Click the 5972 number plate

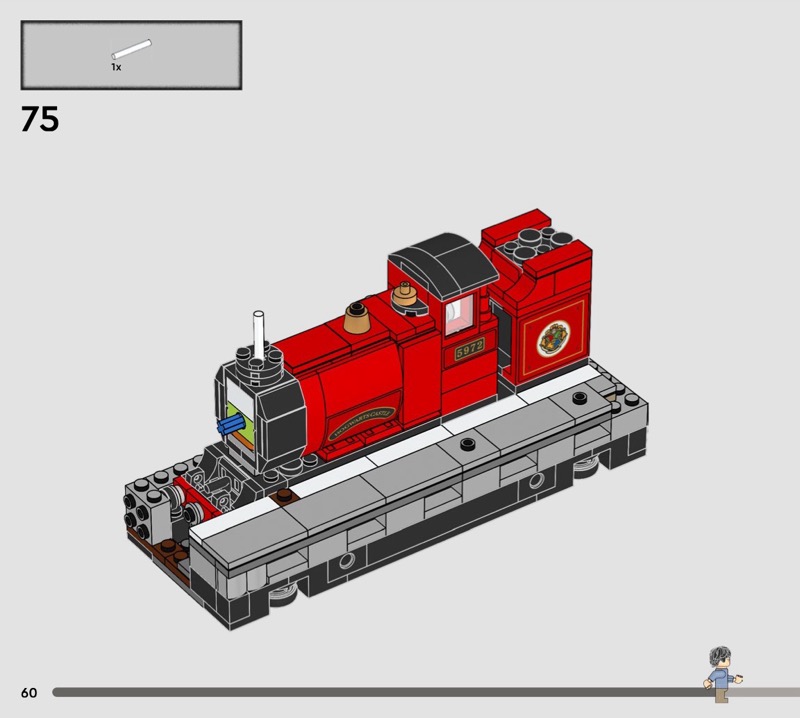pos(469,348)
